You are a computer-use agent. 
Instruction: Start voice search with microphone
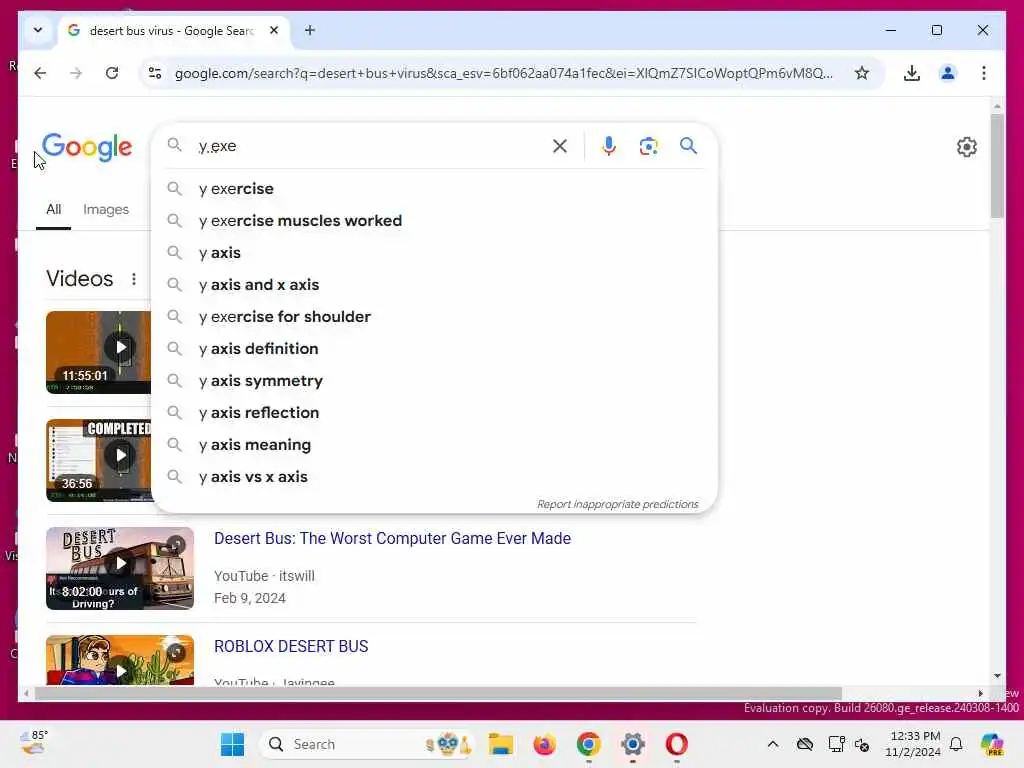click(609, 146)
